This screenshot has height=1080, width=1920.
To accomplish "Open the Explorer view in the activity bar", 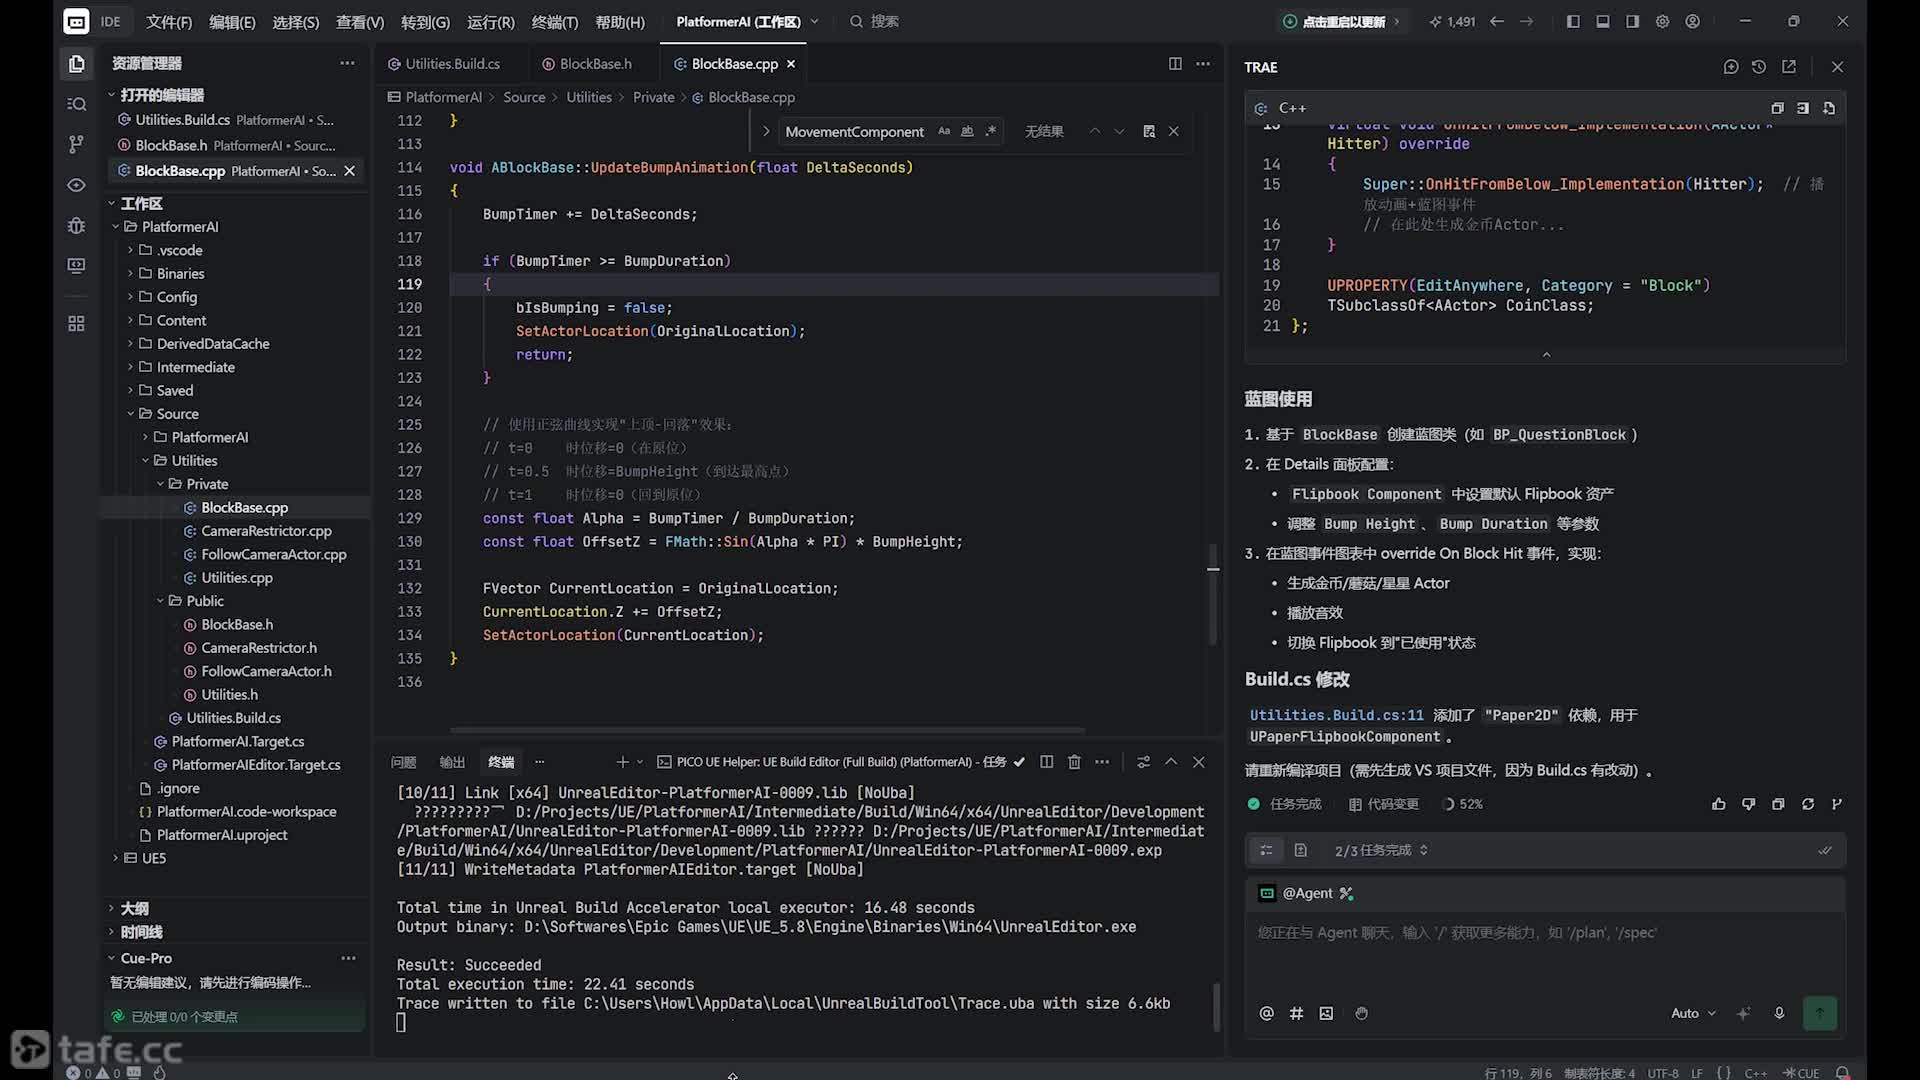I will pos(76,64).
